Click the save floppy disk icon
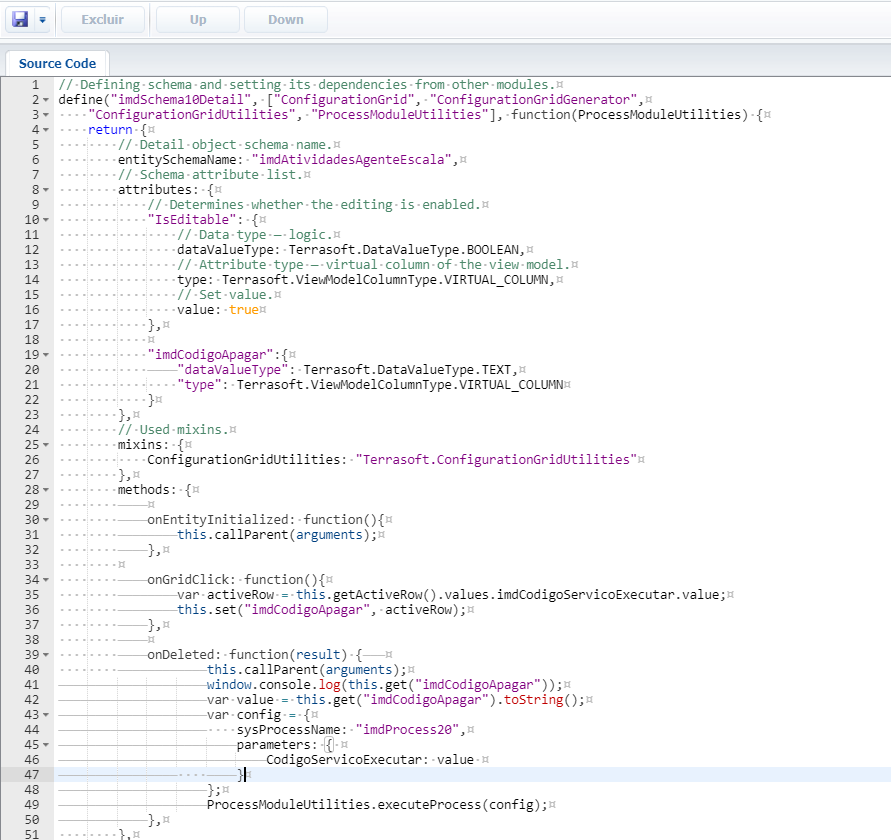This screenshot has height=840, width=891. tap(20, 19)
